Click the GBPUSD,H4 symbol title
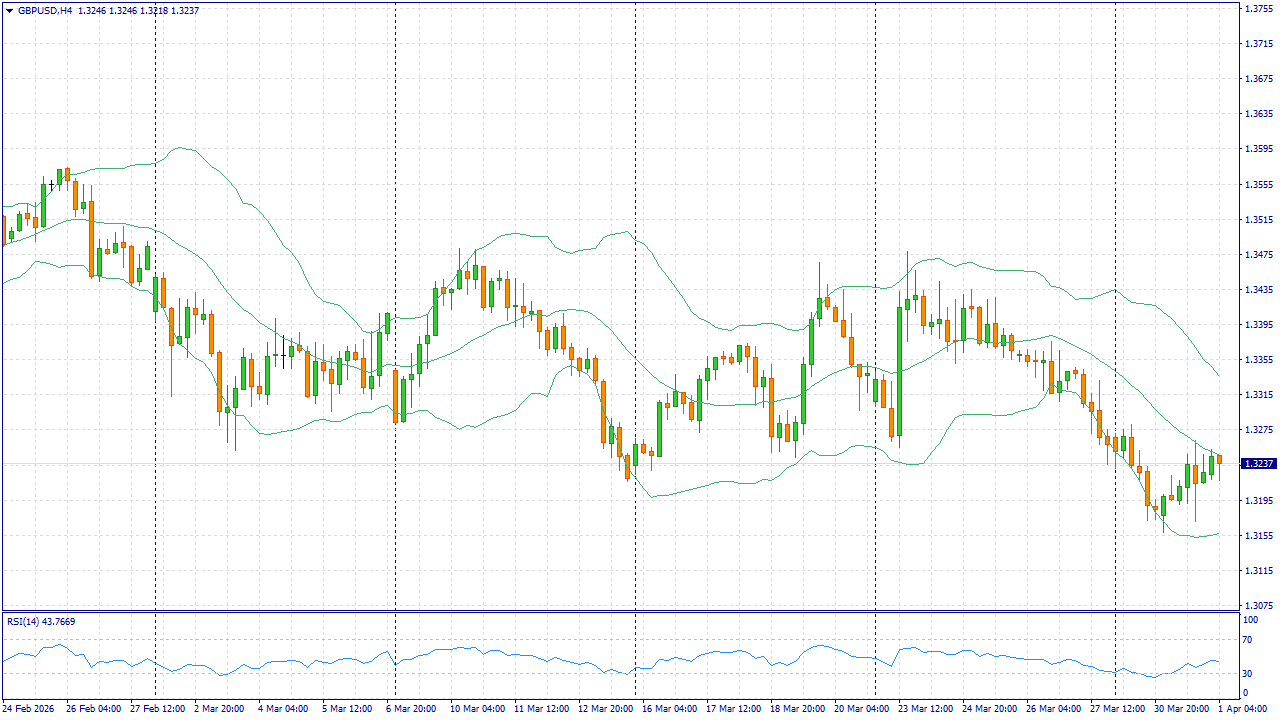Image resolution: width=1280 pixels, height=720 pixels. 44,11
